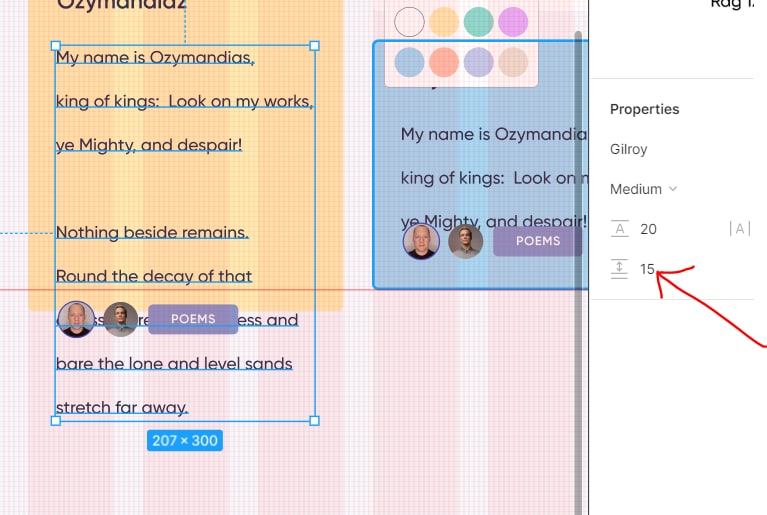Click the letter spacing icon

coord(739,229)
